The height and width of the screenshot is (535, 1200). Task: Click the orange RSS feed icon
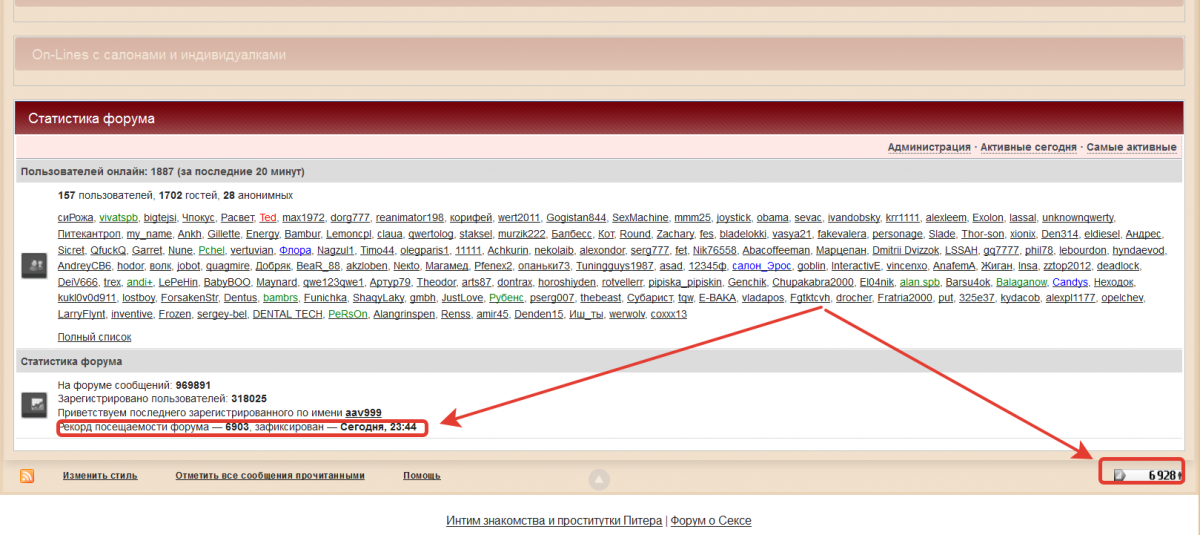click(27, 476)
